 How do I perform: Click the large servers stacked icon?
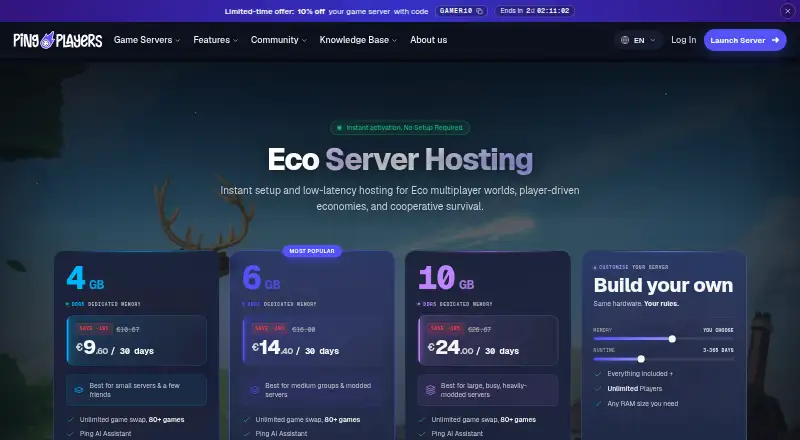430,390
